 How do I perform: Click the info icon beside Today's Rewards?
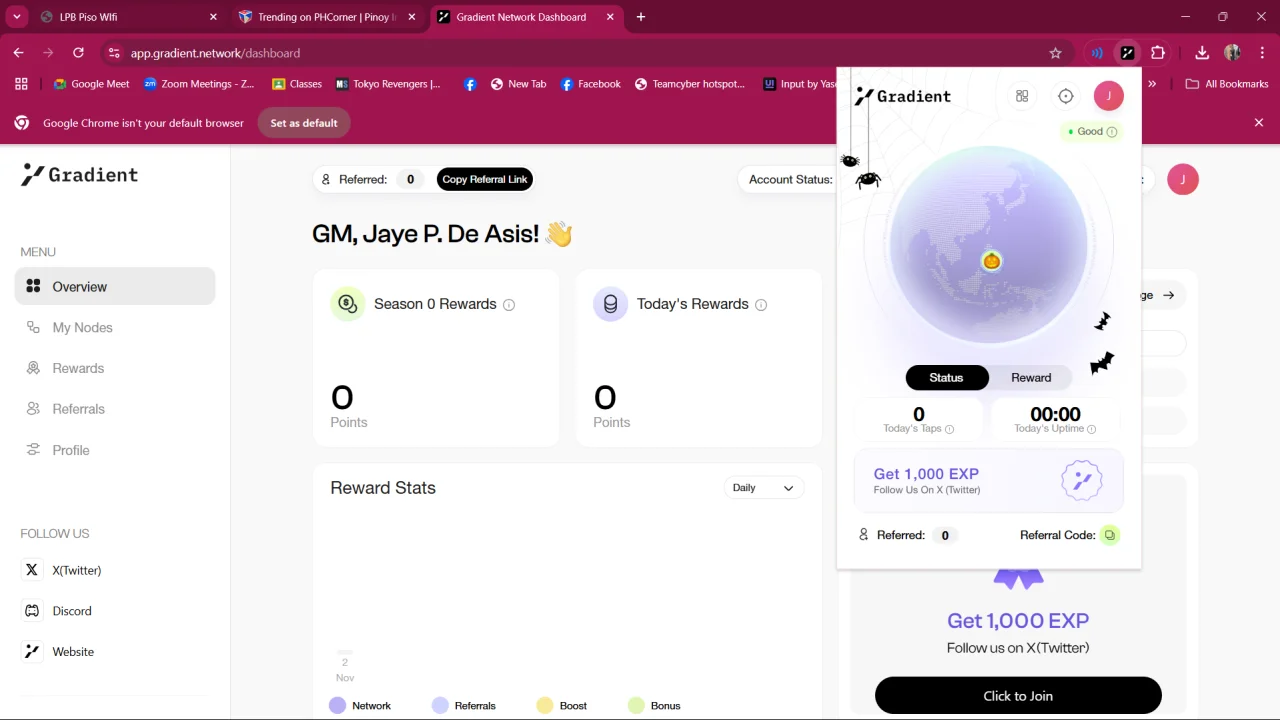click(x=761, y=305)
